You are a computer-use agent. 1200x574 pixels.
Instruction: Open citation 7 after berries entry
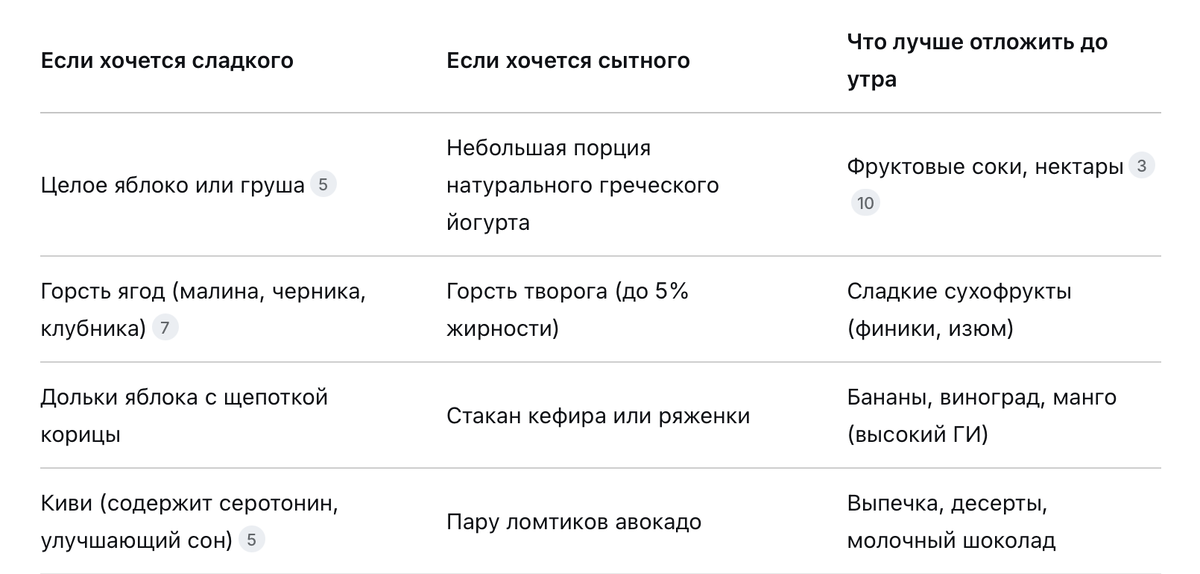pyautogui.click(x=165, y=328)
